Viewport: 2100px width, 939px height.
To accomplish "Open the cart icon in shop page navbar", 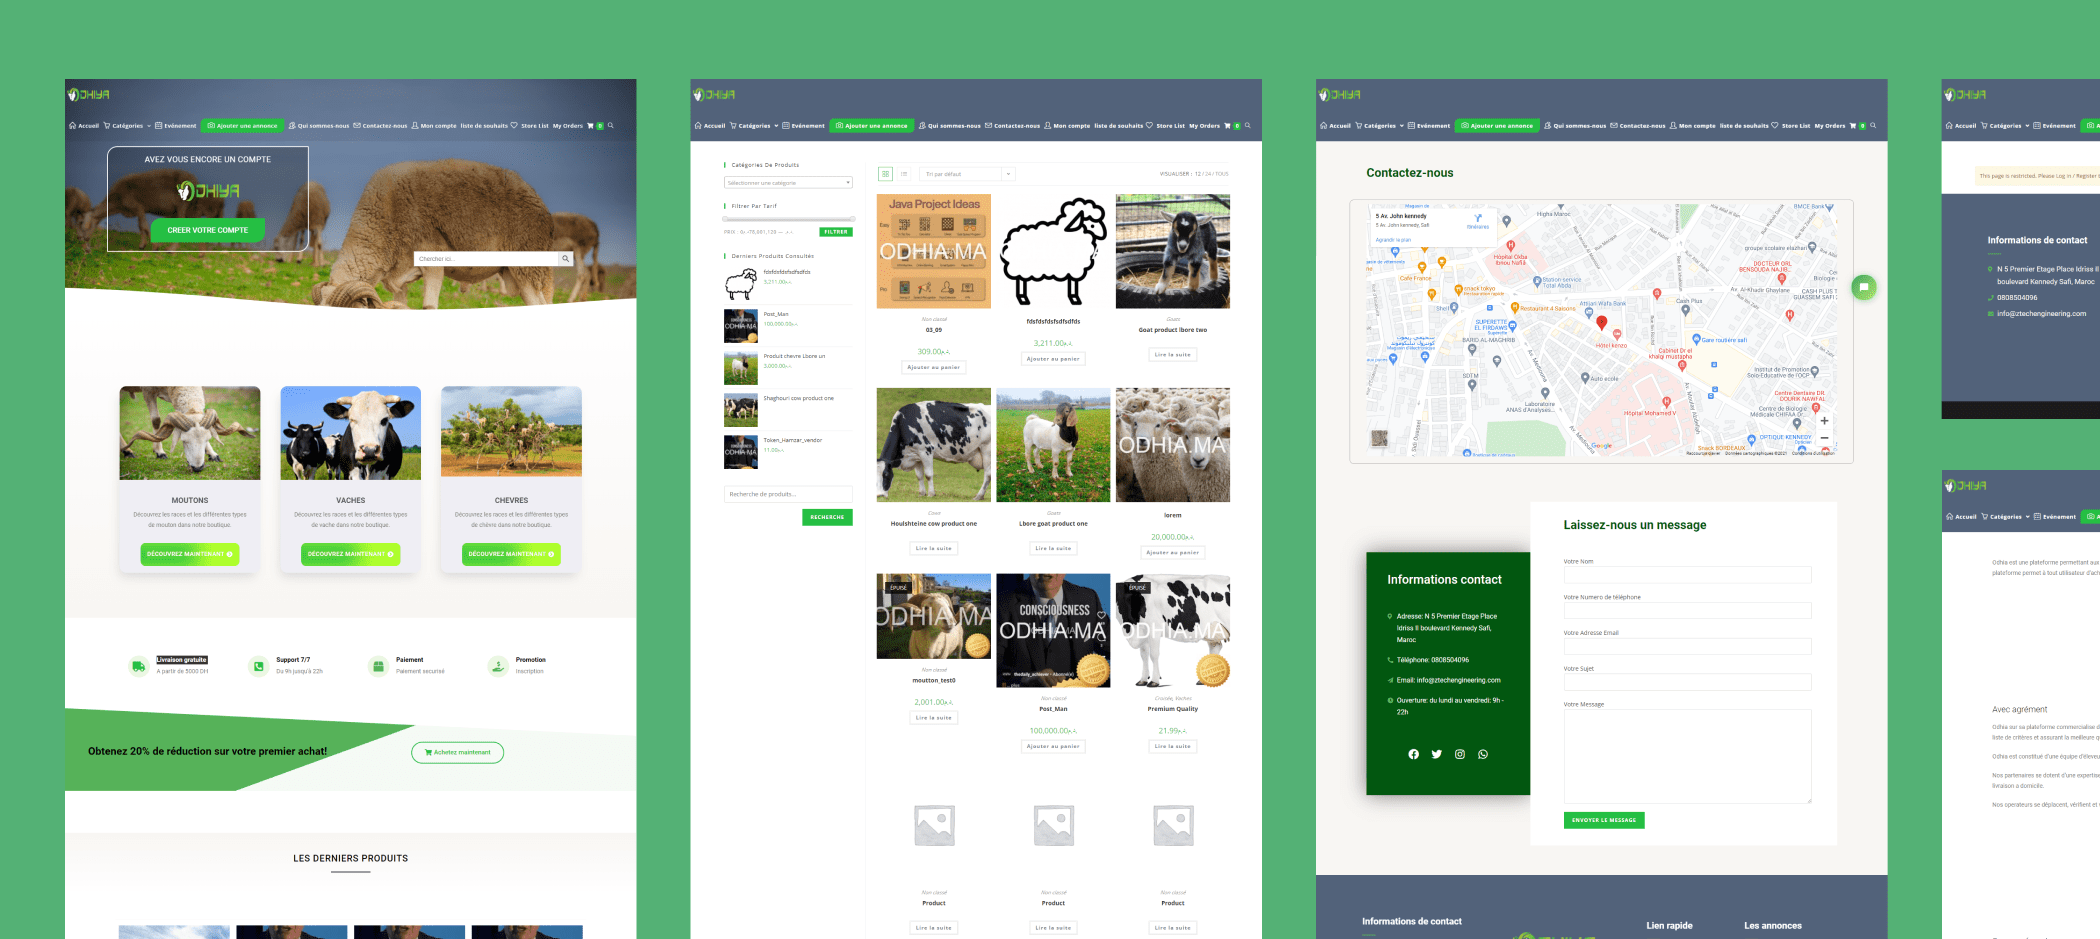I will click(x=1227, y=126).
